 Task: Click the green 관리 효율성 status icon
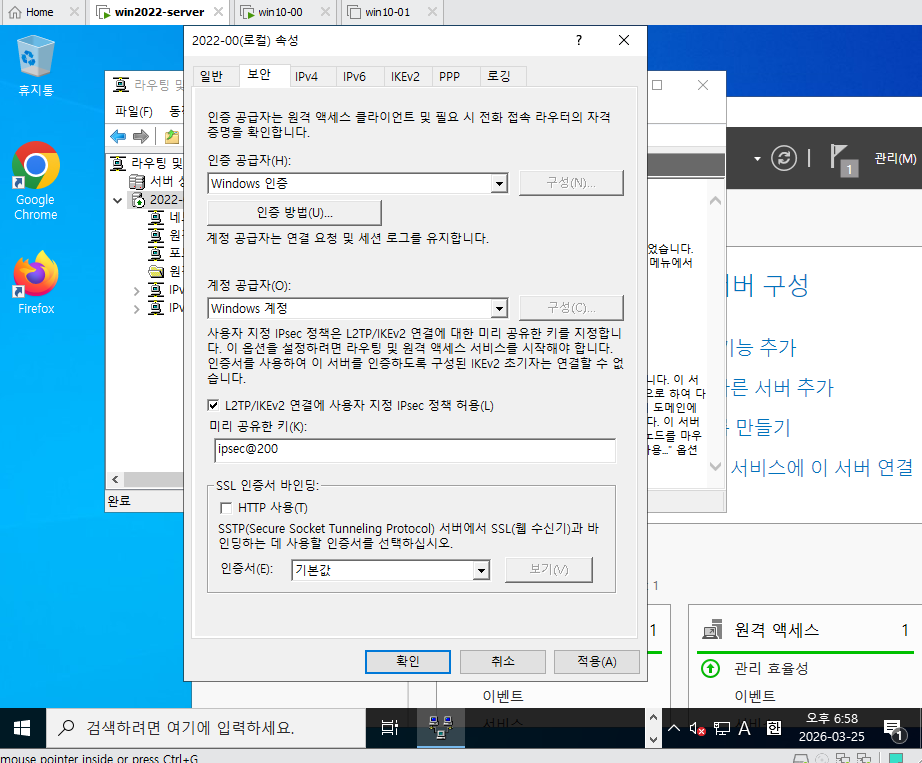coord(710,668)
